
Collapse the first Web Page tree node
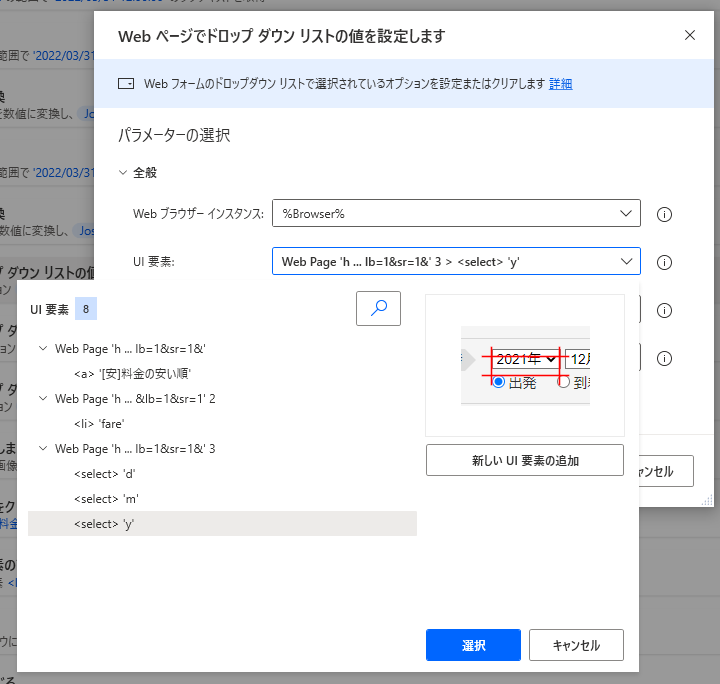coord(43,349)
